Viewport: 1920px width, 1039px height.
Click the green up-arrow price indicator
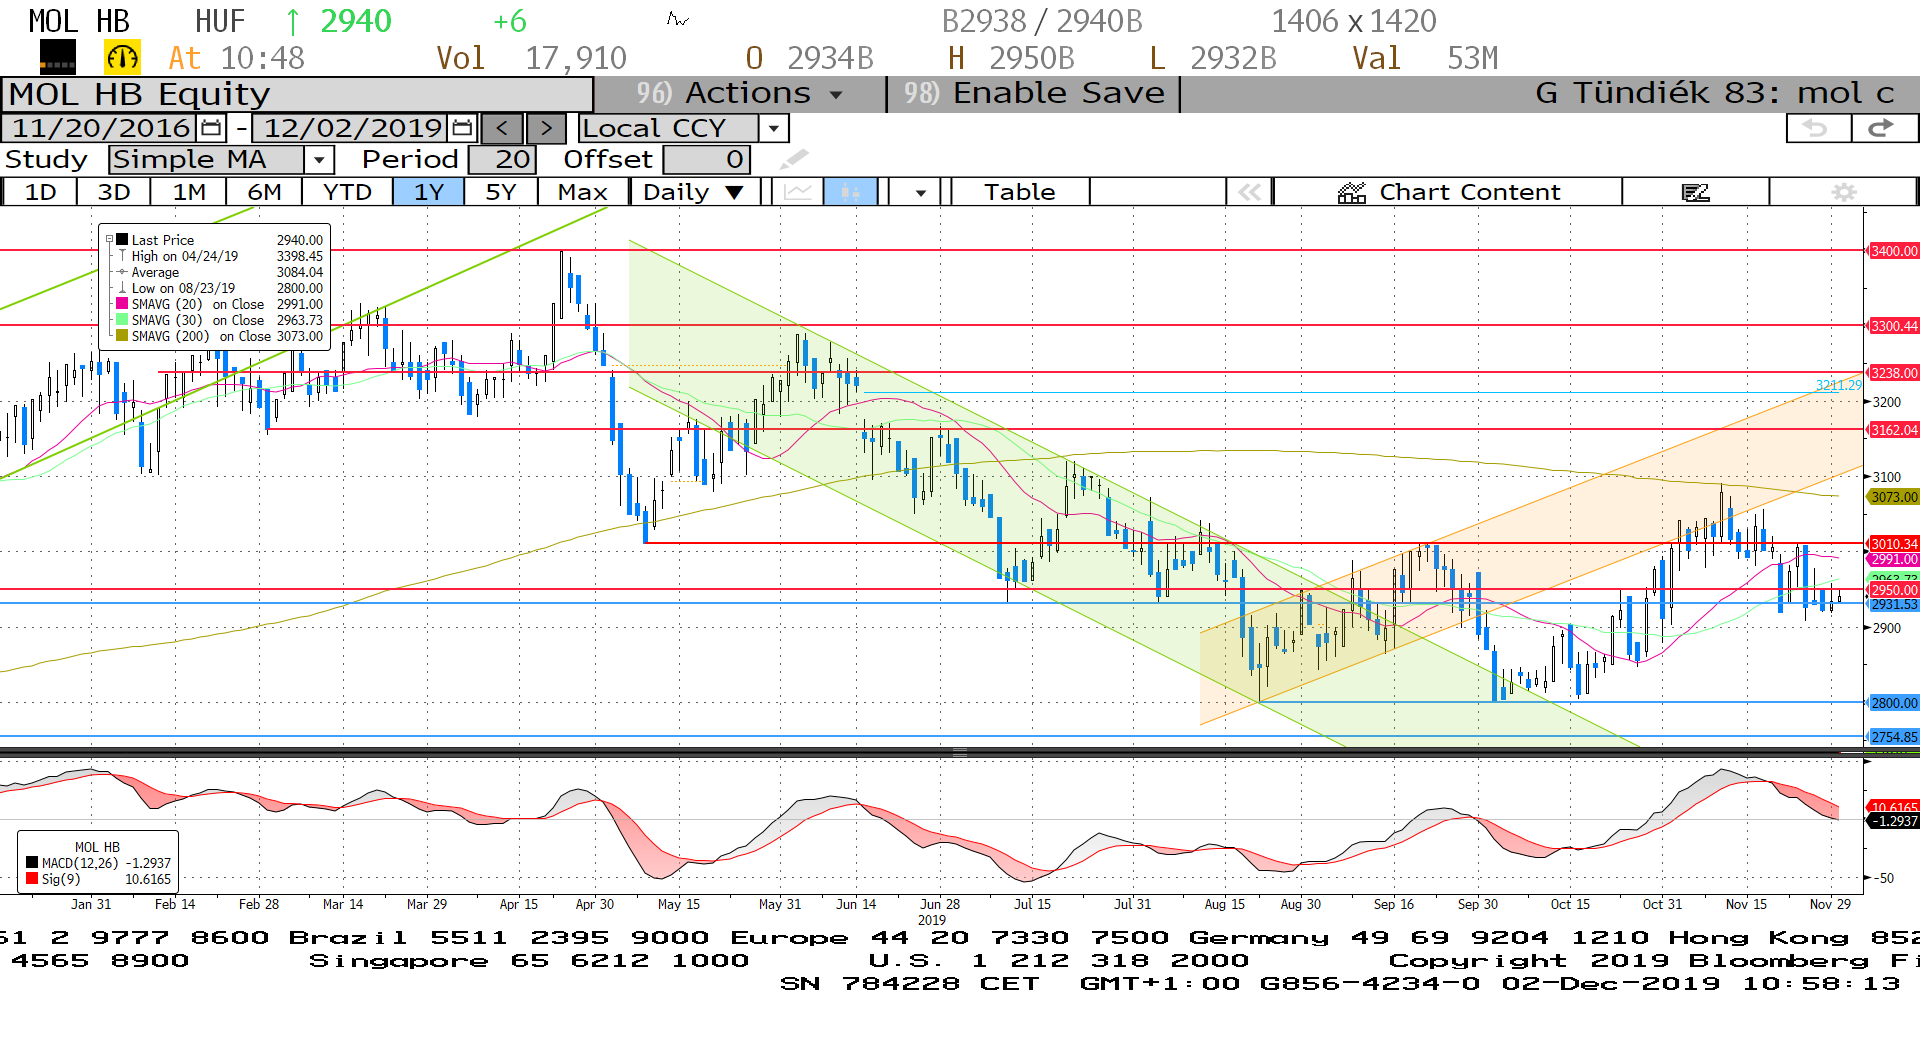(x=292, y=21)
